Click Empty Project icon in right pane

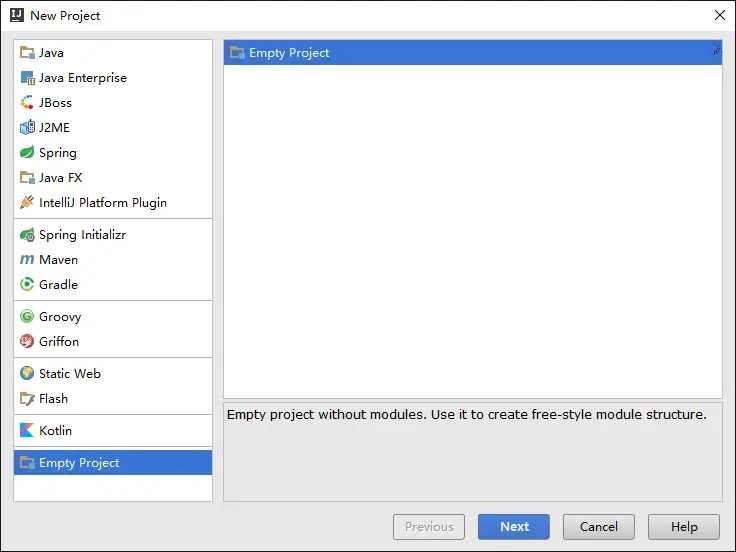(237, 53)
